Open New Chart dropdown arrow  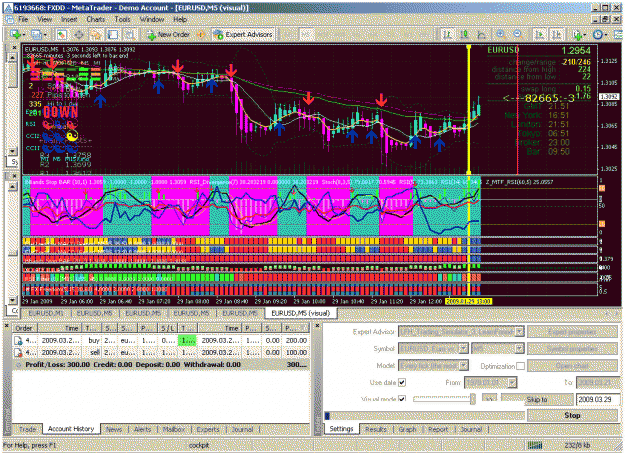[24, 35]
